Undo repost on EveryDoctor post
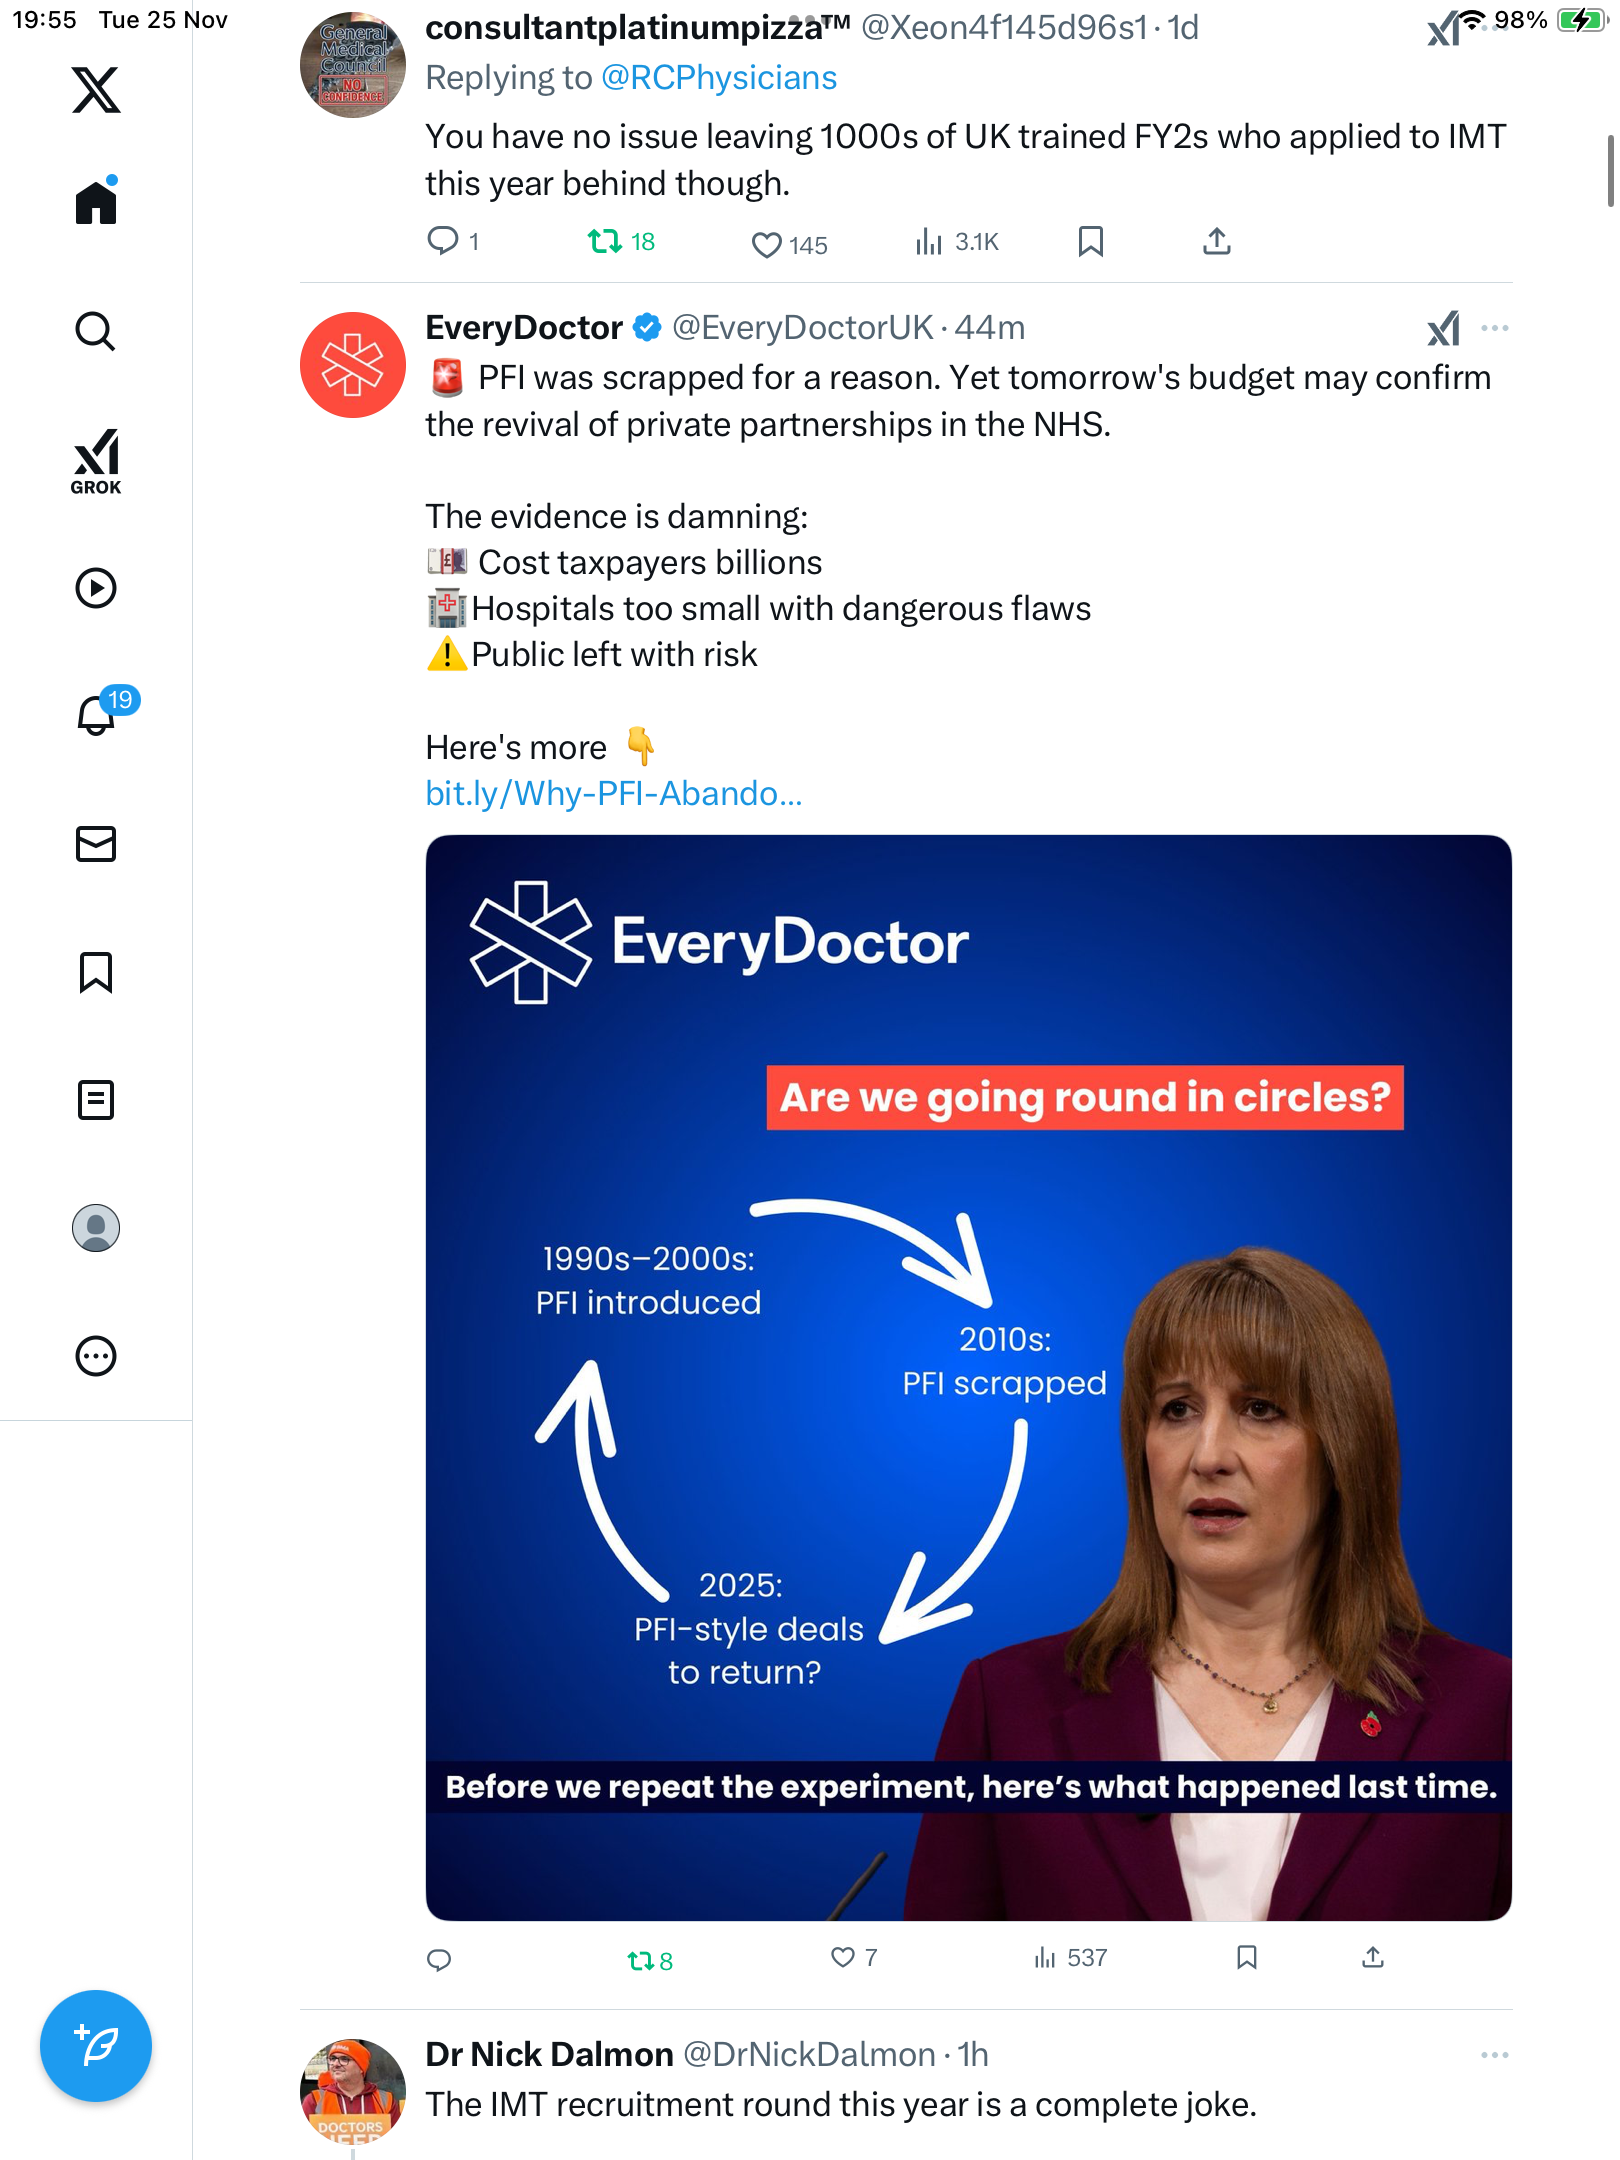This screenshot has width=1620, height=2160. pos(639,1960)
